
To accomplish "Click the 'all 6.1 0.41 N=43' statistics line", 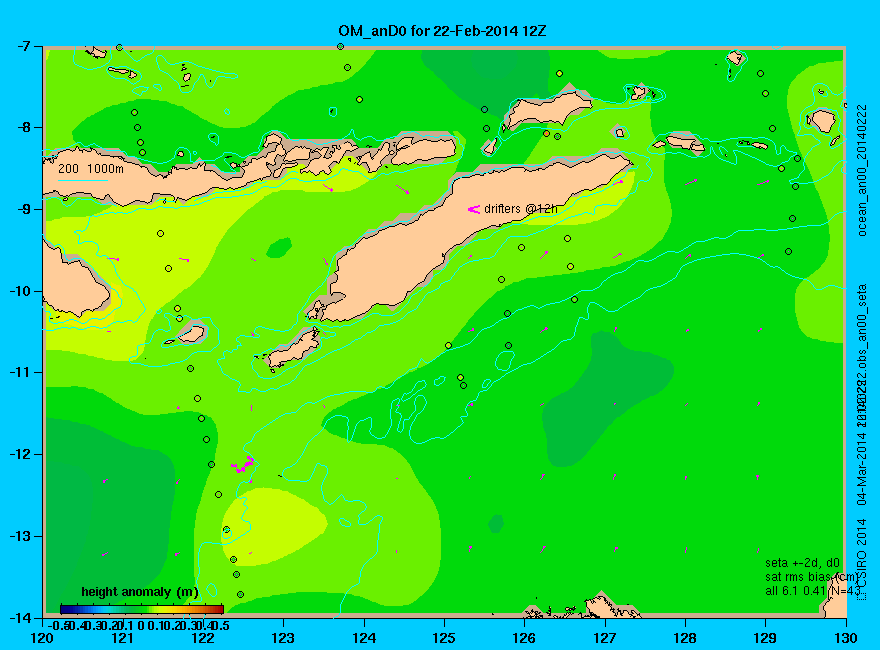I will tap(812, 591).
